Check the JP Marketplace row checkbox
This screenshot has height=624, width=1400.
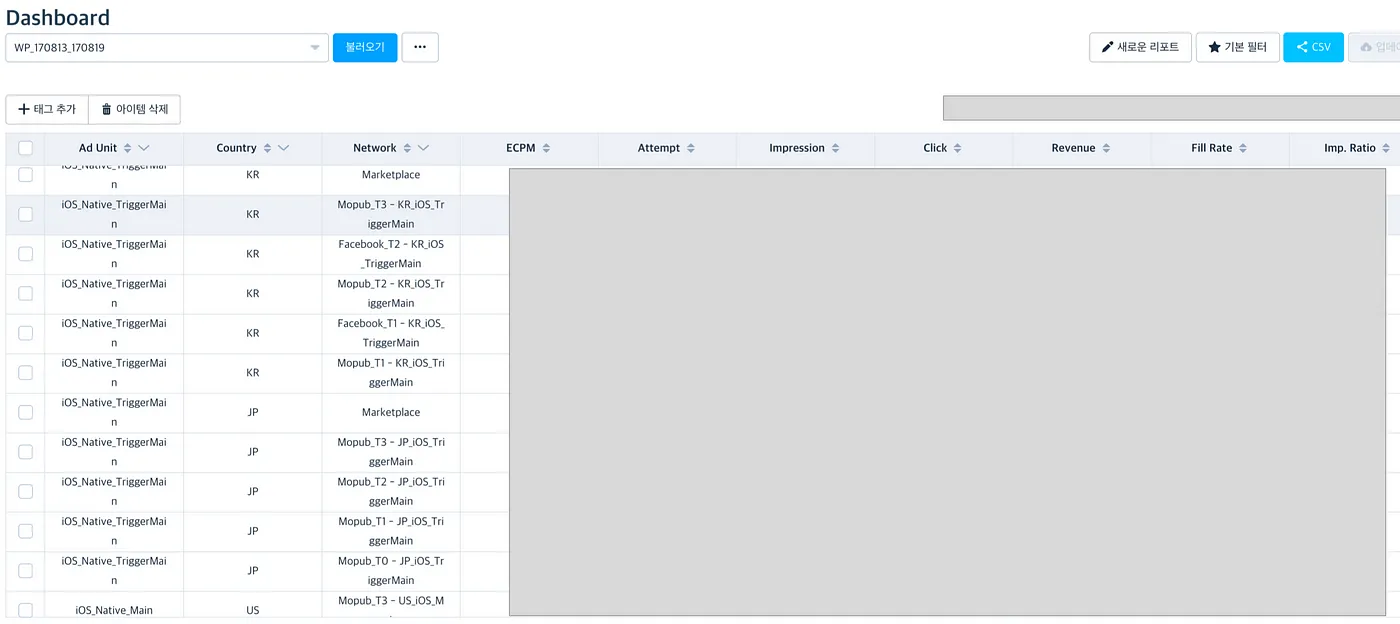pyautogui.click(x=25, y=412)
